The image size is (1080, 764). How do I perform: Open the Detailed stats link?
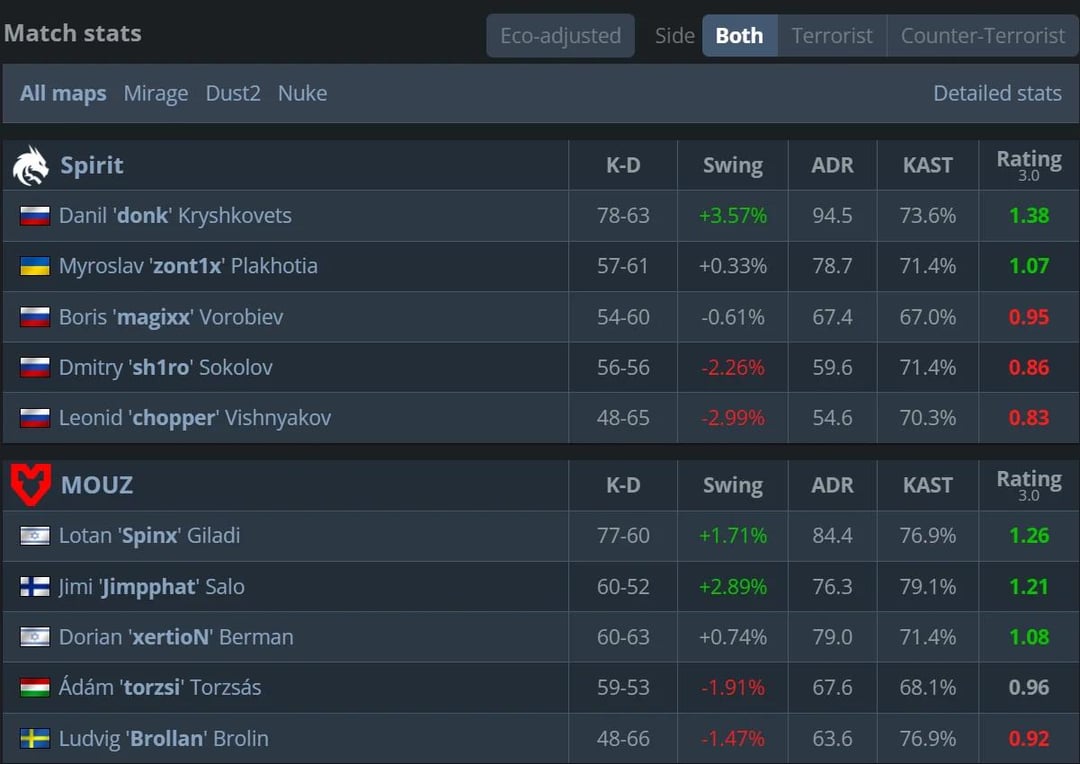pos(996,94)
